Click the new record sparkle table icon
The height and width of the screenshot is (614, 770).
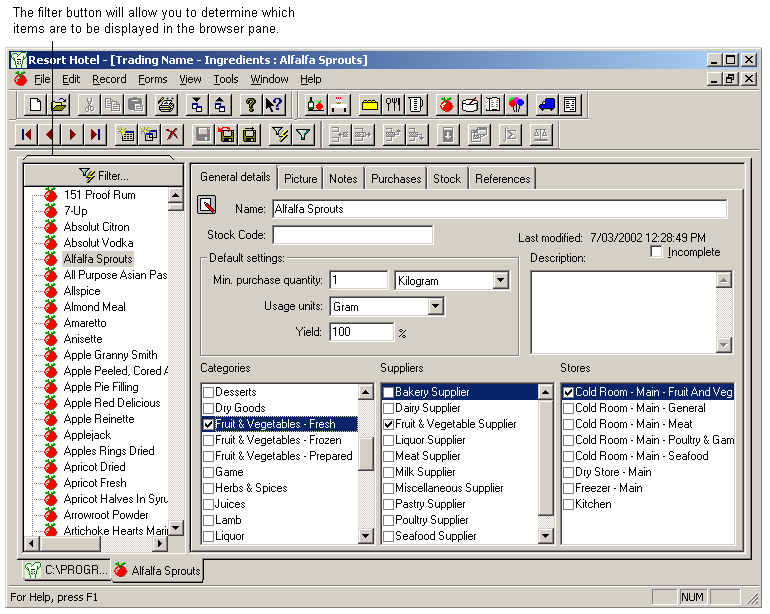pyautogui.click(x=126, y=135)
